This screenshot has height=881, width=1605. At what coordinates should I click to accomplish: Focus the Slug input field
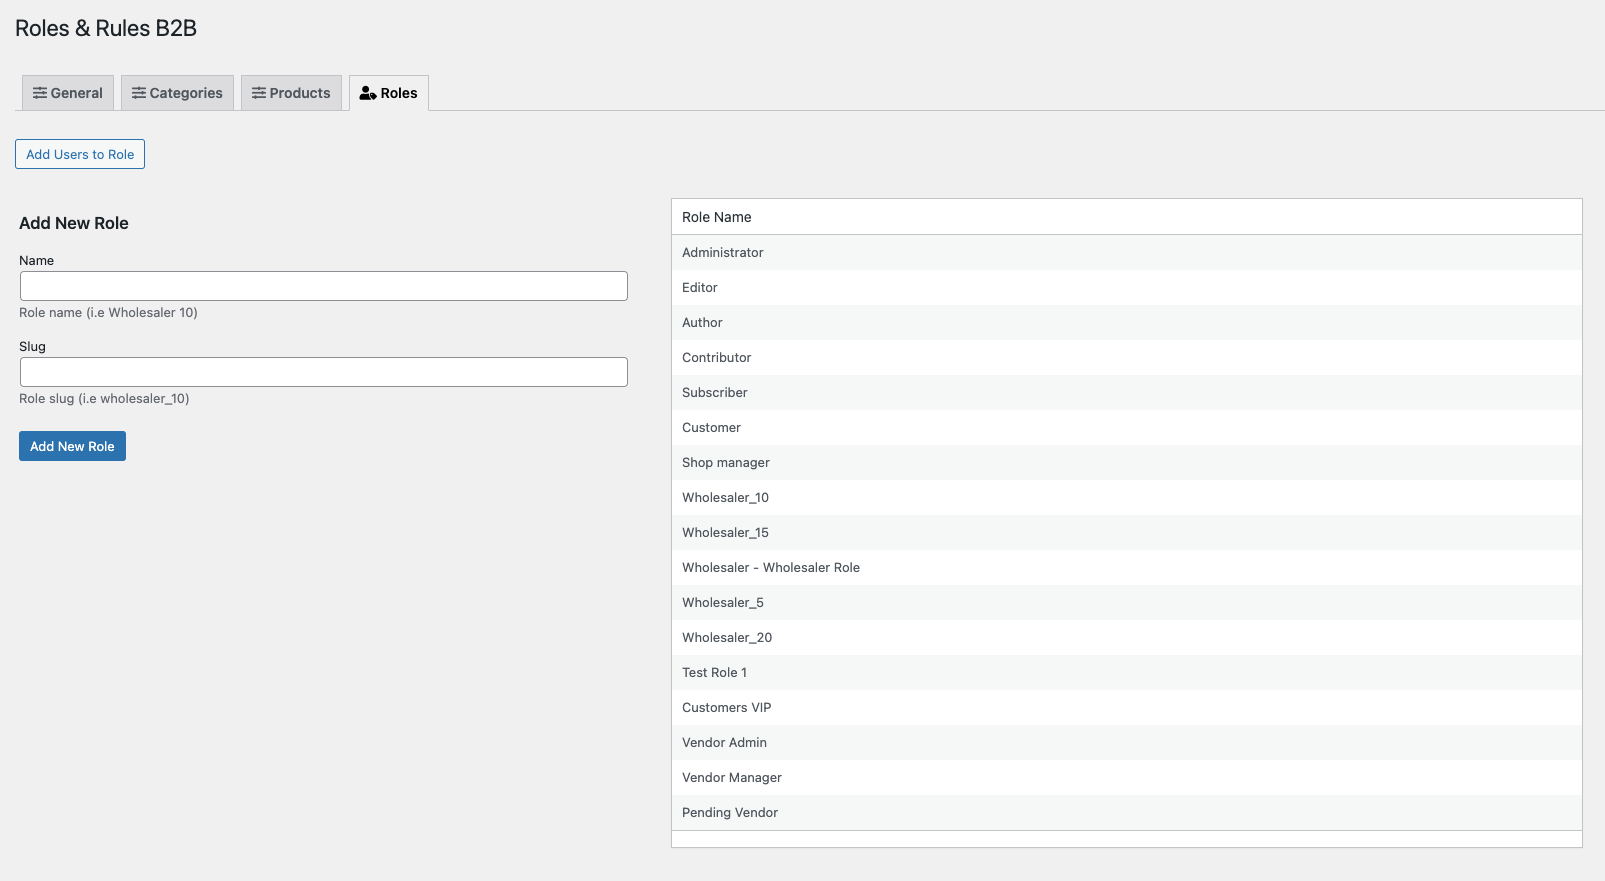[x=324, y=372]
